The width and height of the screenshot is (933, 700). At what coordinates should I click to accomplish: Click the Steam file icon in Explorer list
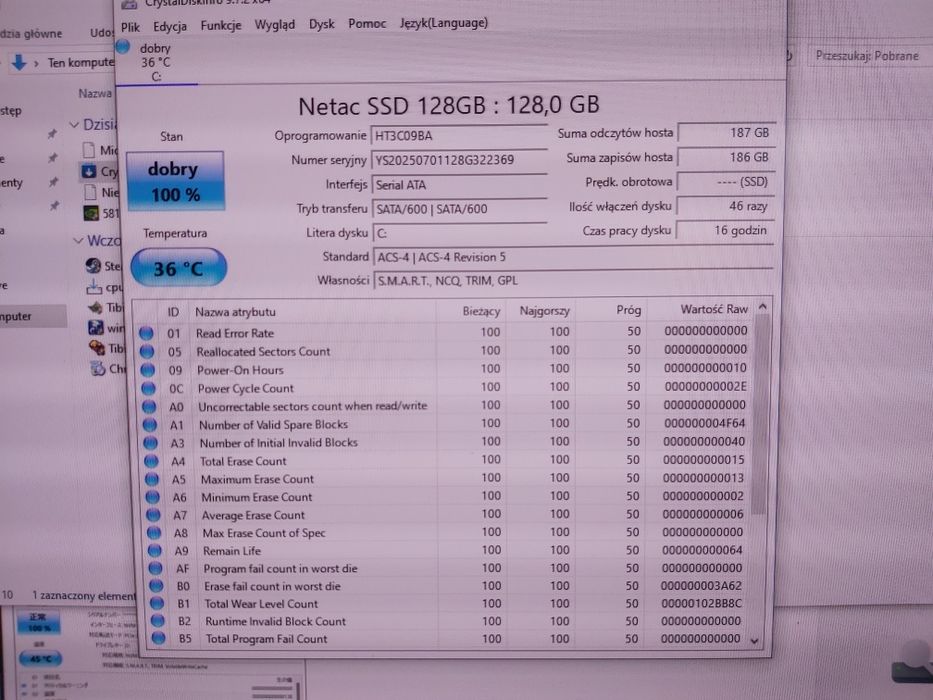pyautogui.click(x=93, y=265)
